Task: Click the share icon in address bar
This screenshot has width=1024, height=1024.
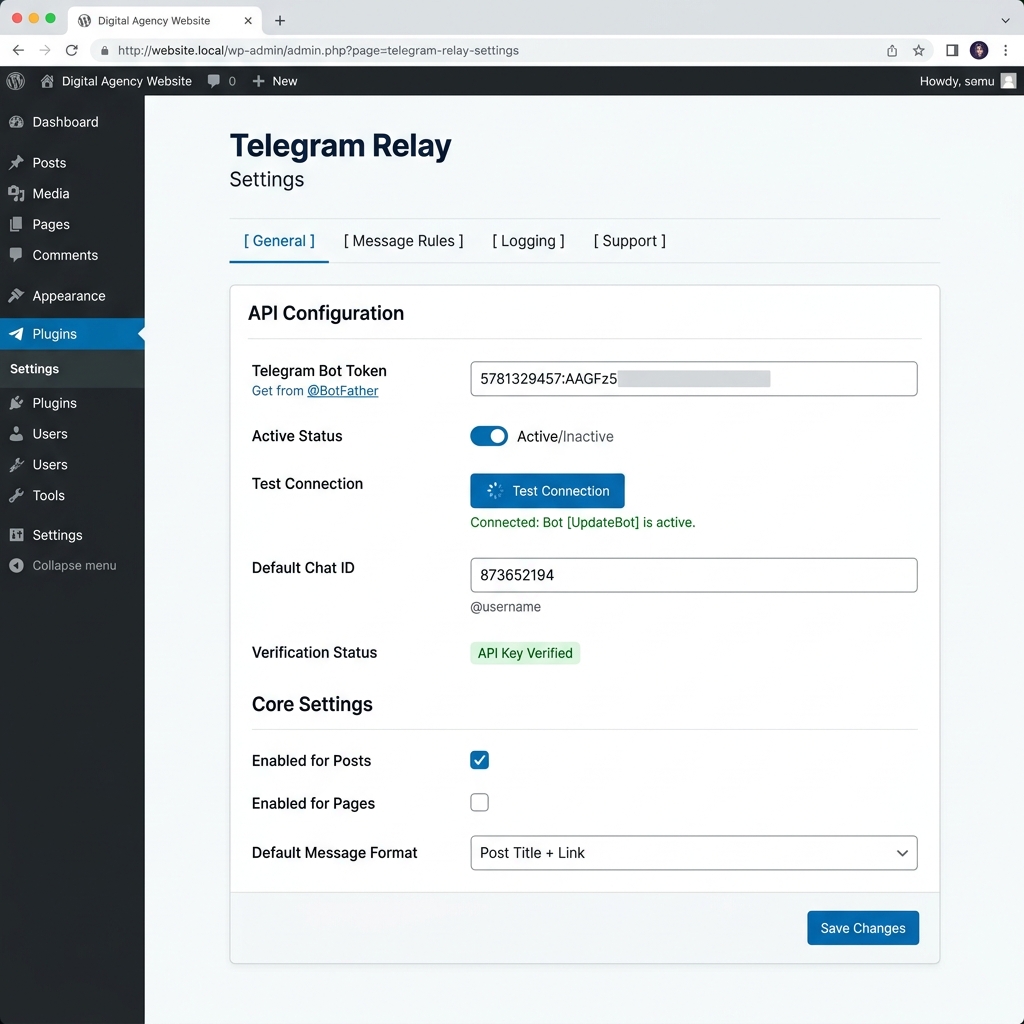Action: (892, 50)
